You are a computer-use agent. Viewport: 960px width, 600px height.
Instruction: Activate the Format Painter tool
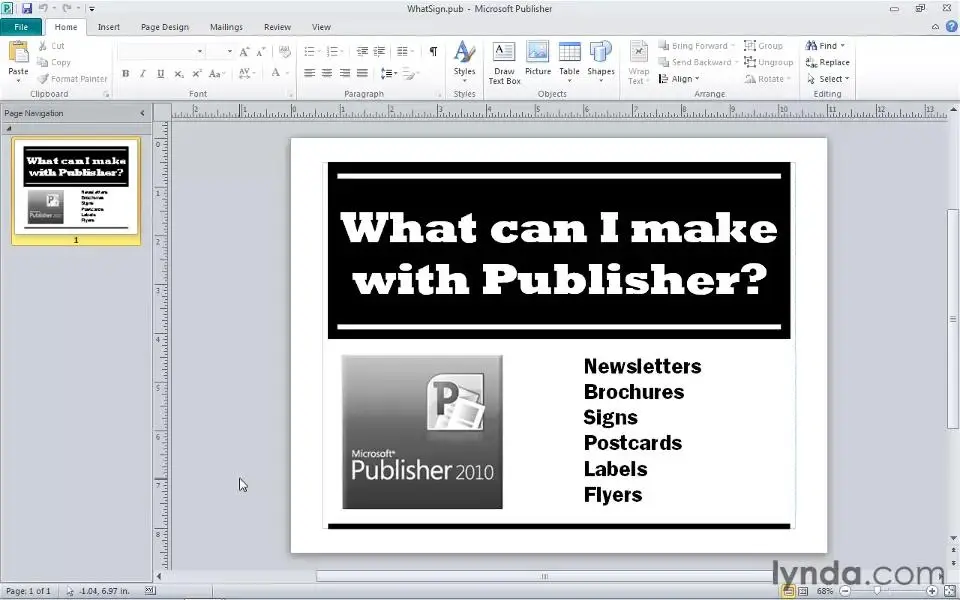pos(72,79)
